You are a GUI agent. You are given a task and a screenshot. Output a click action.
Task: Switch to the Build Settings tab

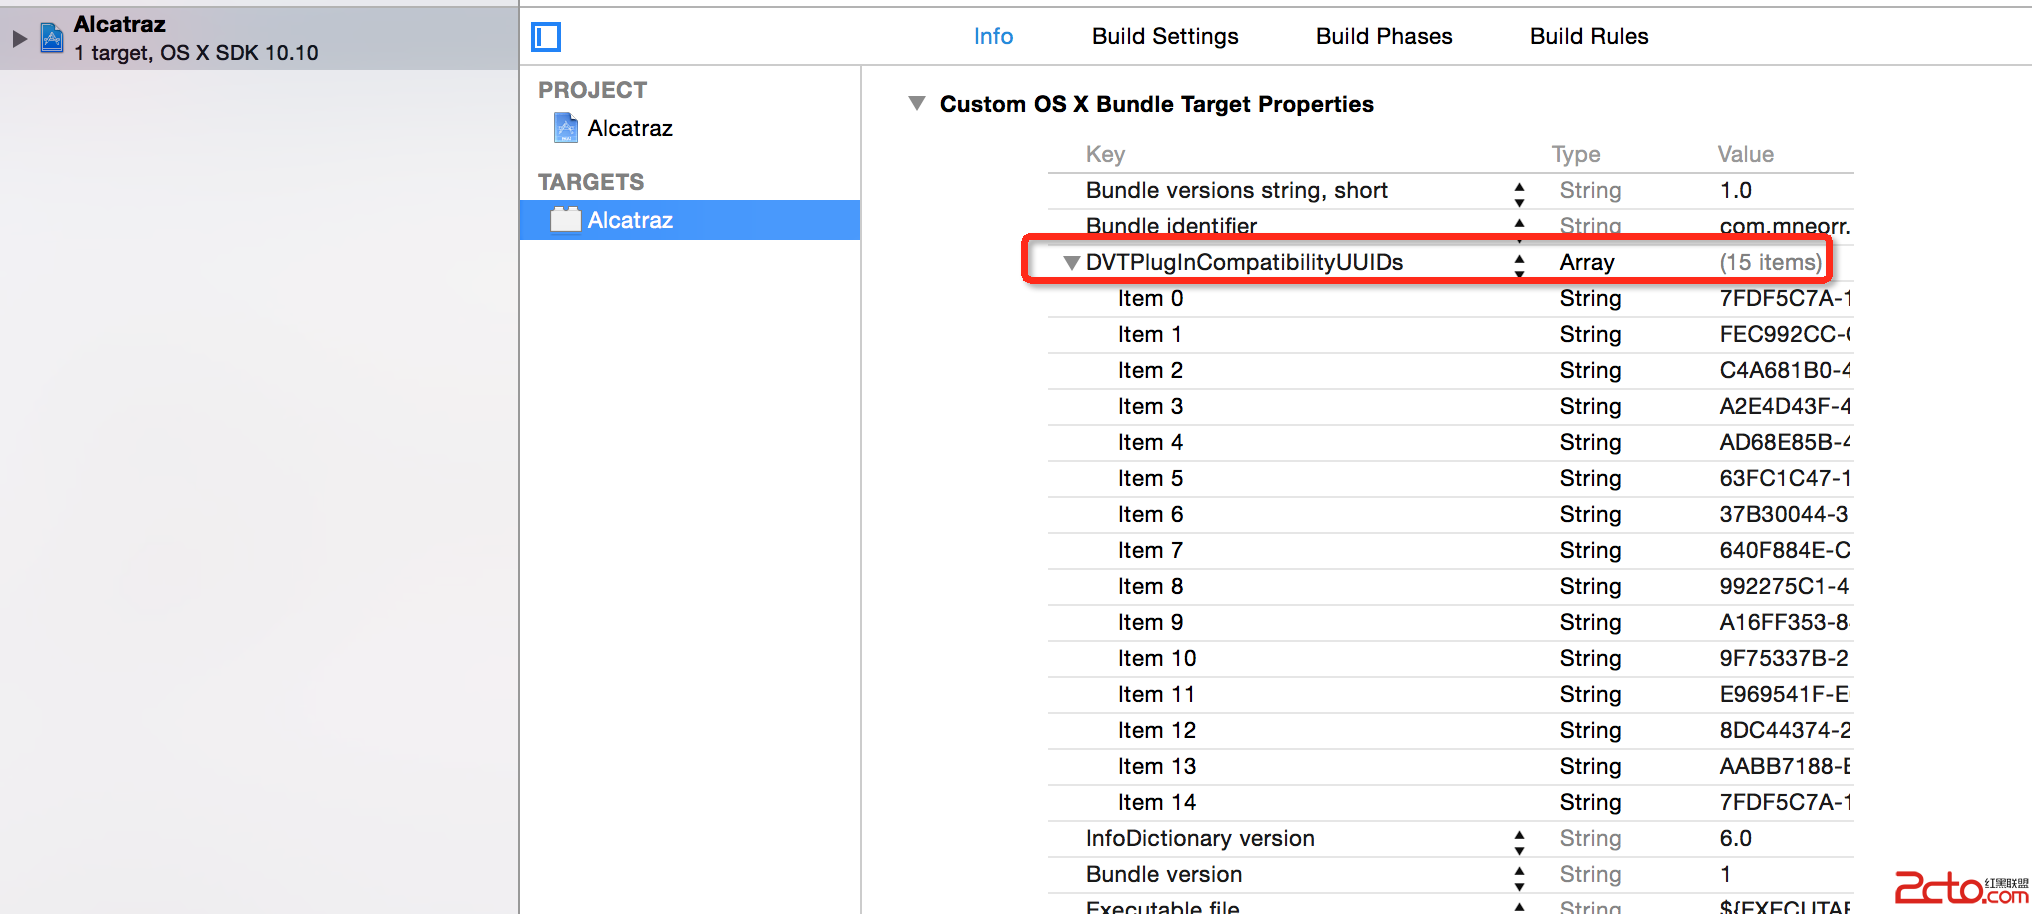pyautogui.click(x=1165, y=36)
